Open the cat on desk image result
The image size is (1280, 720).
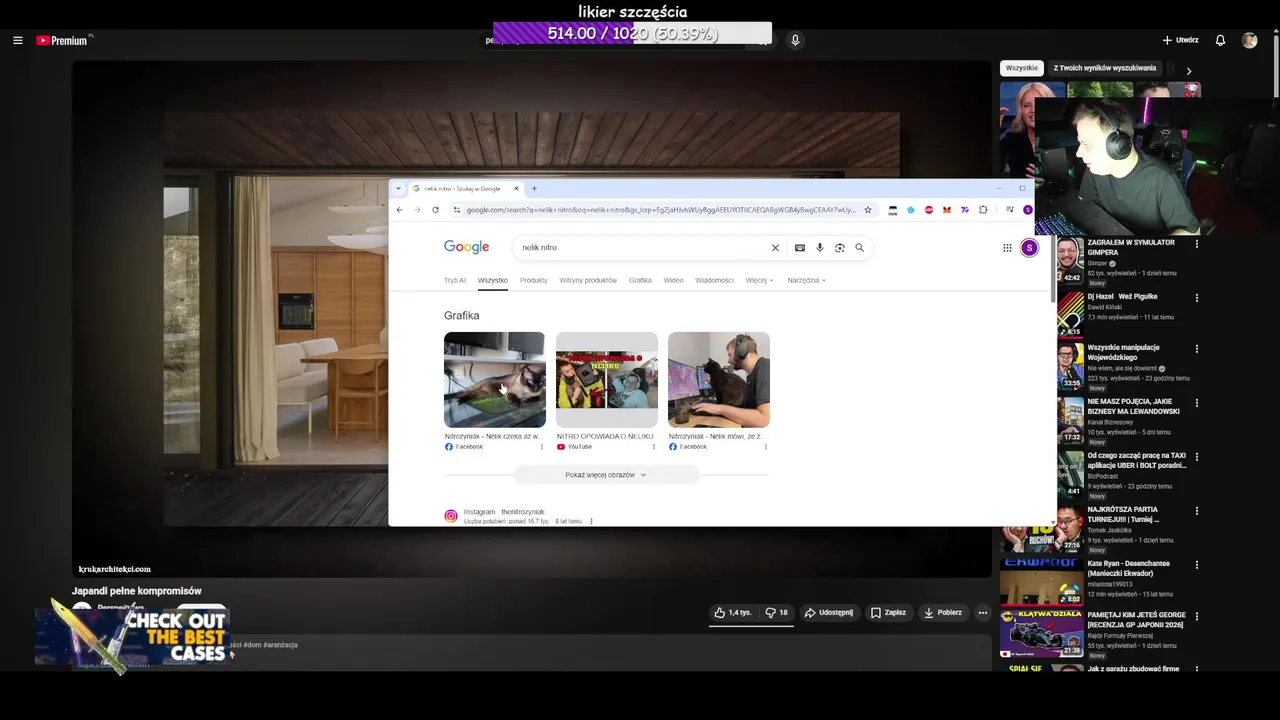pos(495,380)
